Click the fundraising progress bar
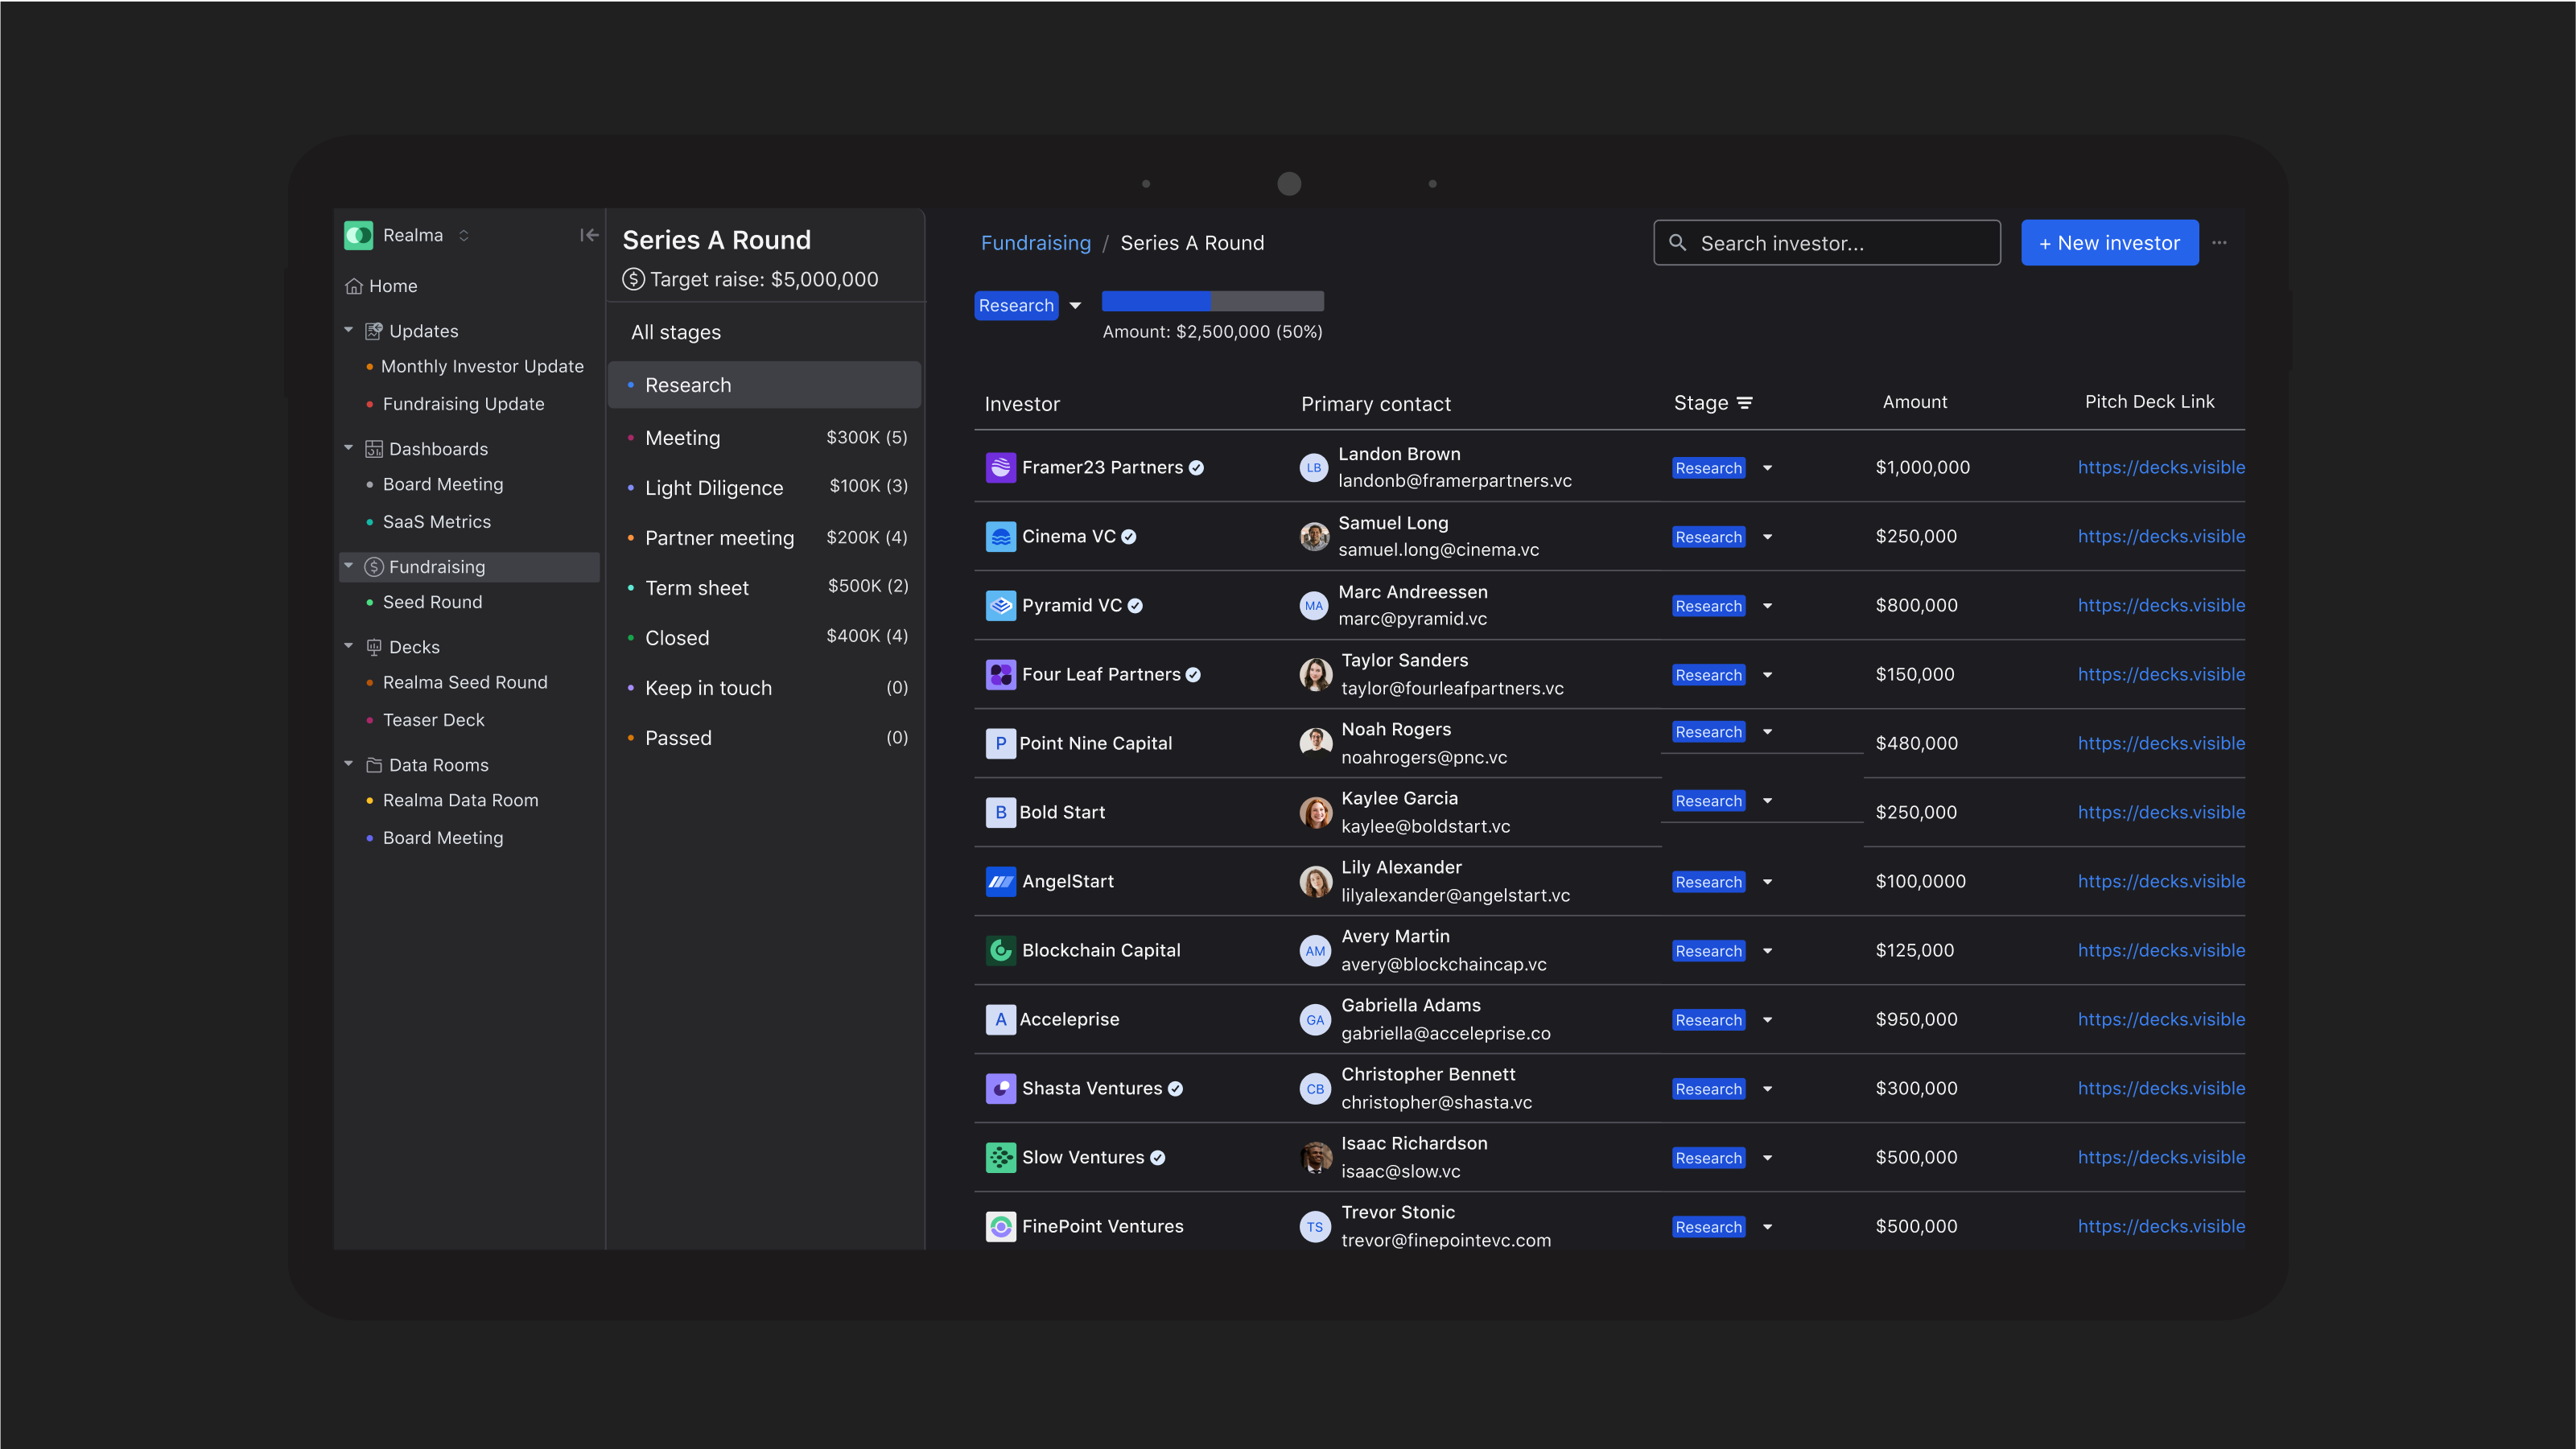Screen dimensions: 2576x1449 [x=1212, y=301]
